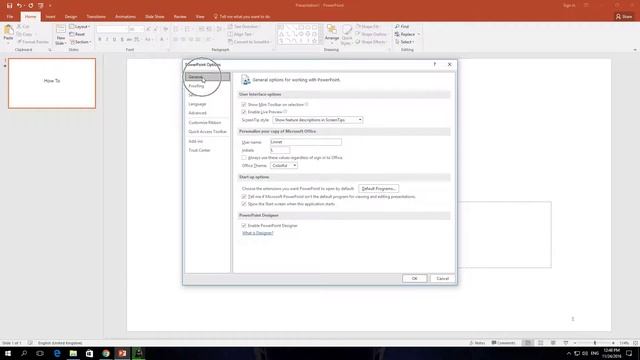Click the taskbar search magnifier icon
Viewport: 640px width, 360px height.
coord(24,353)
